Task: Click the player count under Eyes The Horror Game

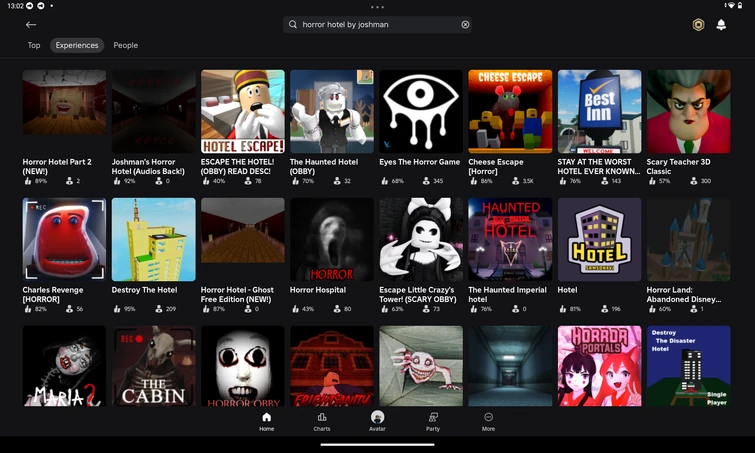Action: tap(433, 181)
